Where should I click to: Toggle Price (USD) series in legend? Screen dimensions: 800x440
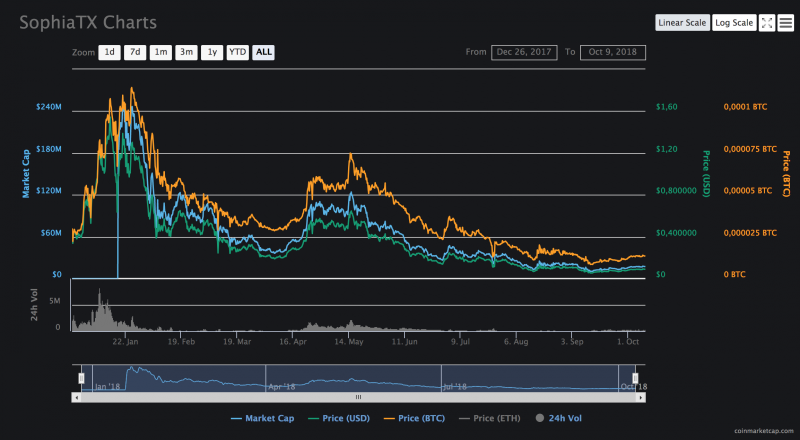339,418
